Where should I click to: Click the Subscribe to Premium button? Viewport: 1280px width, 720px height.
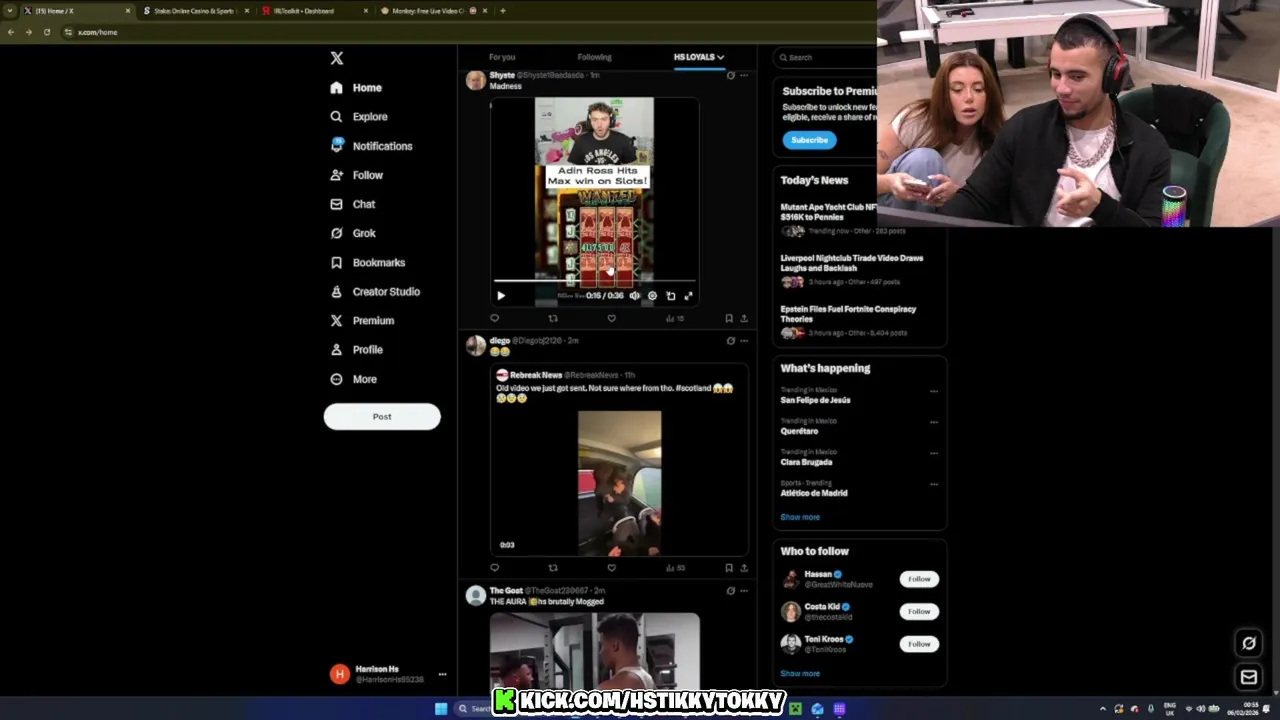(x=809, y=140)
